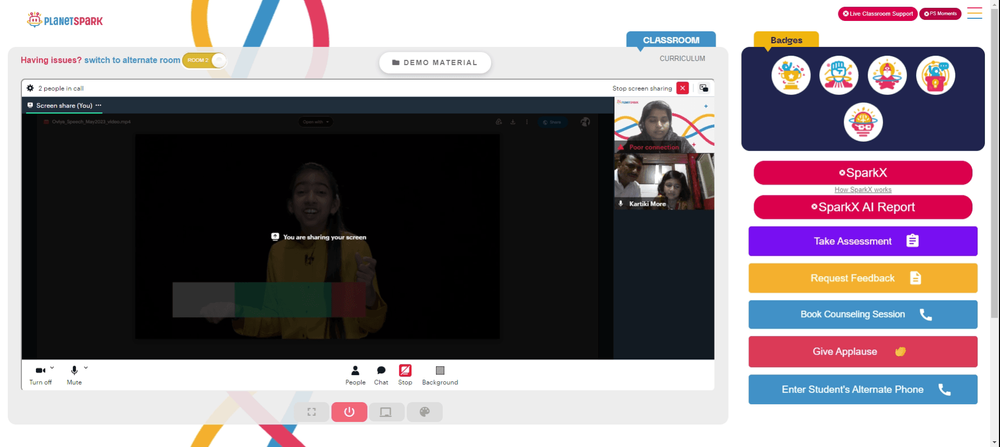Open the How SparkX works link

click(x=863, y=189)
